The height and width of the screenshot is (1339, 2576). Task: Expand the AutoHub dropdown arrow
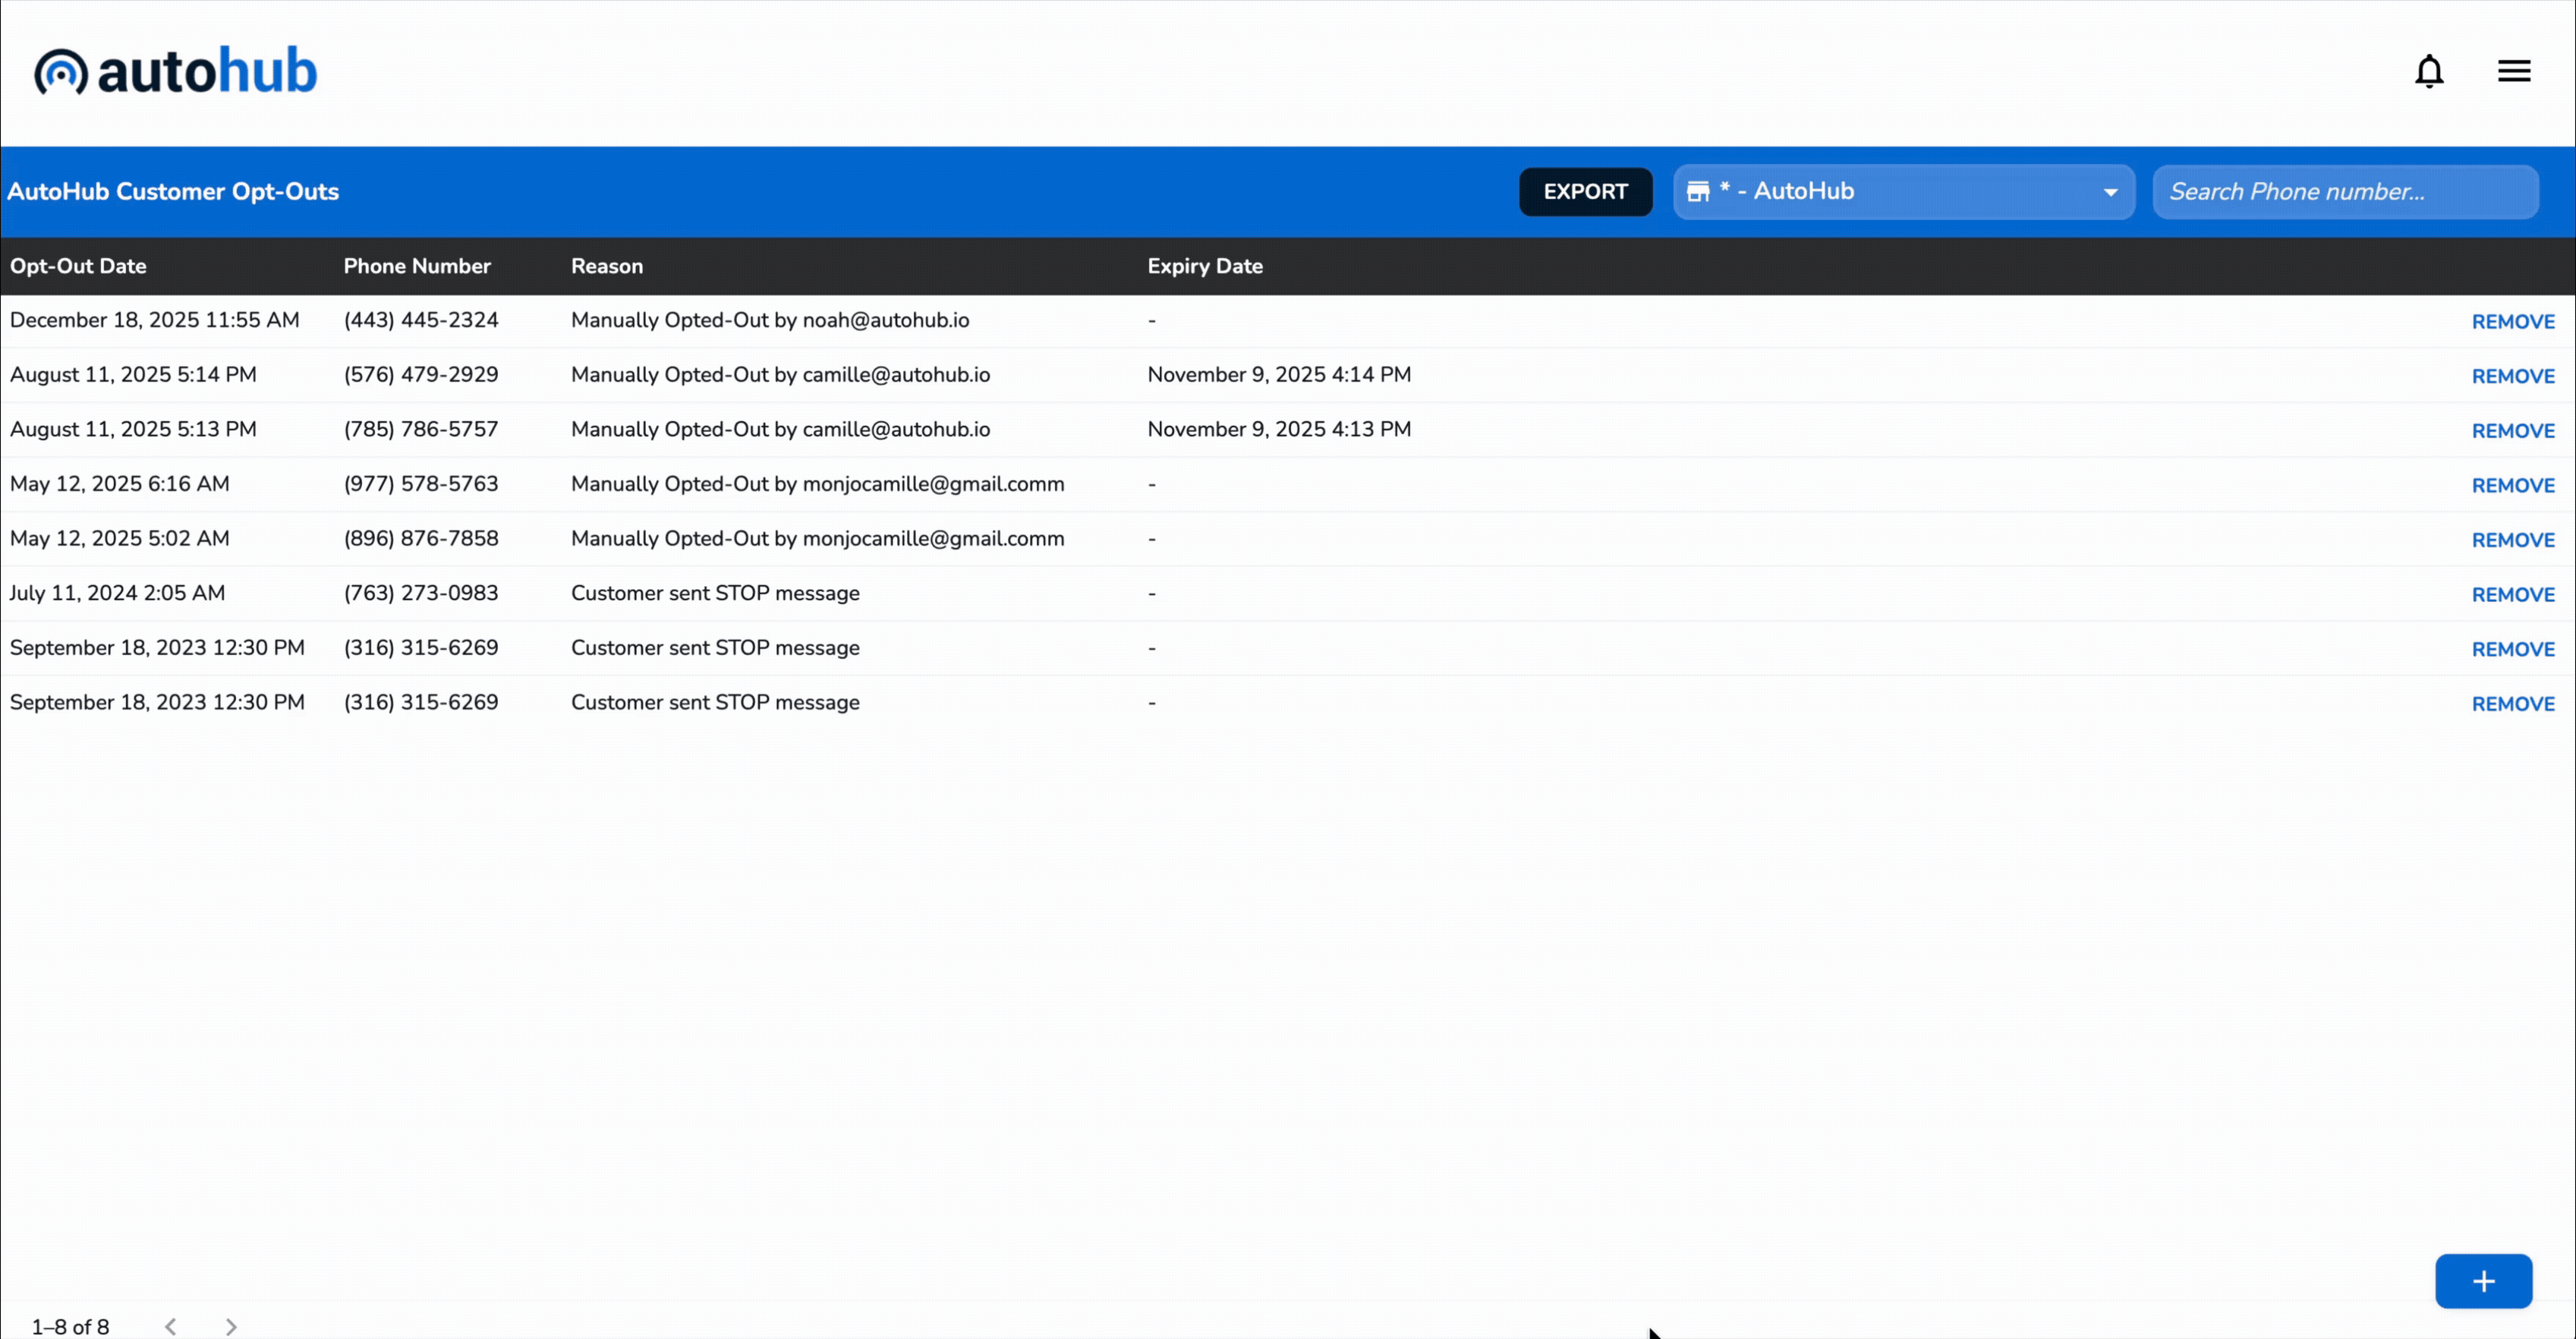click(2110, 192)
